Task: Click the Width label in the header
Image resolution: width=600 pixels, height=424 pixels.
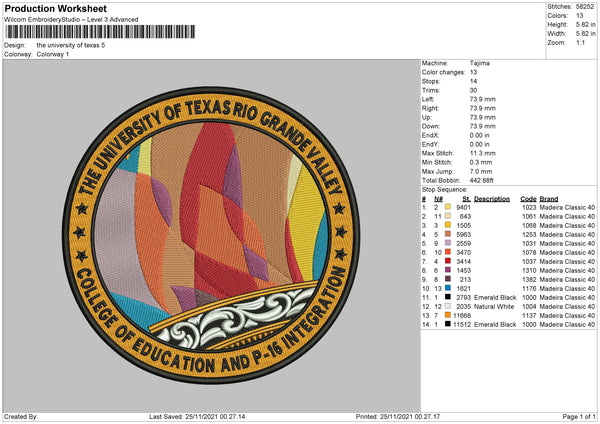Action: pyautogui.click(x=556, y=34)
